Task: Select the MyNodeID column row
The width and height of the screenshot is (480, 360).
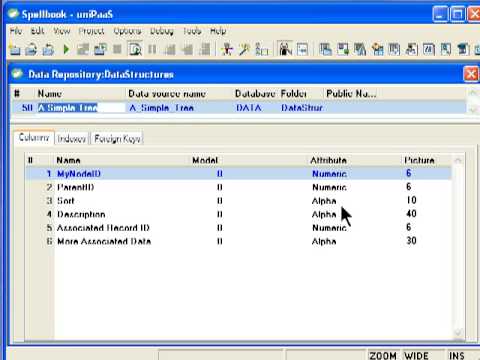Action: point(239,174)
